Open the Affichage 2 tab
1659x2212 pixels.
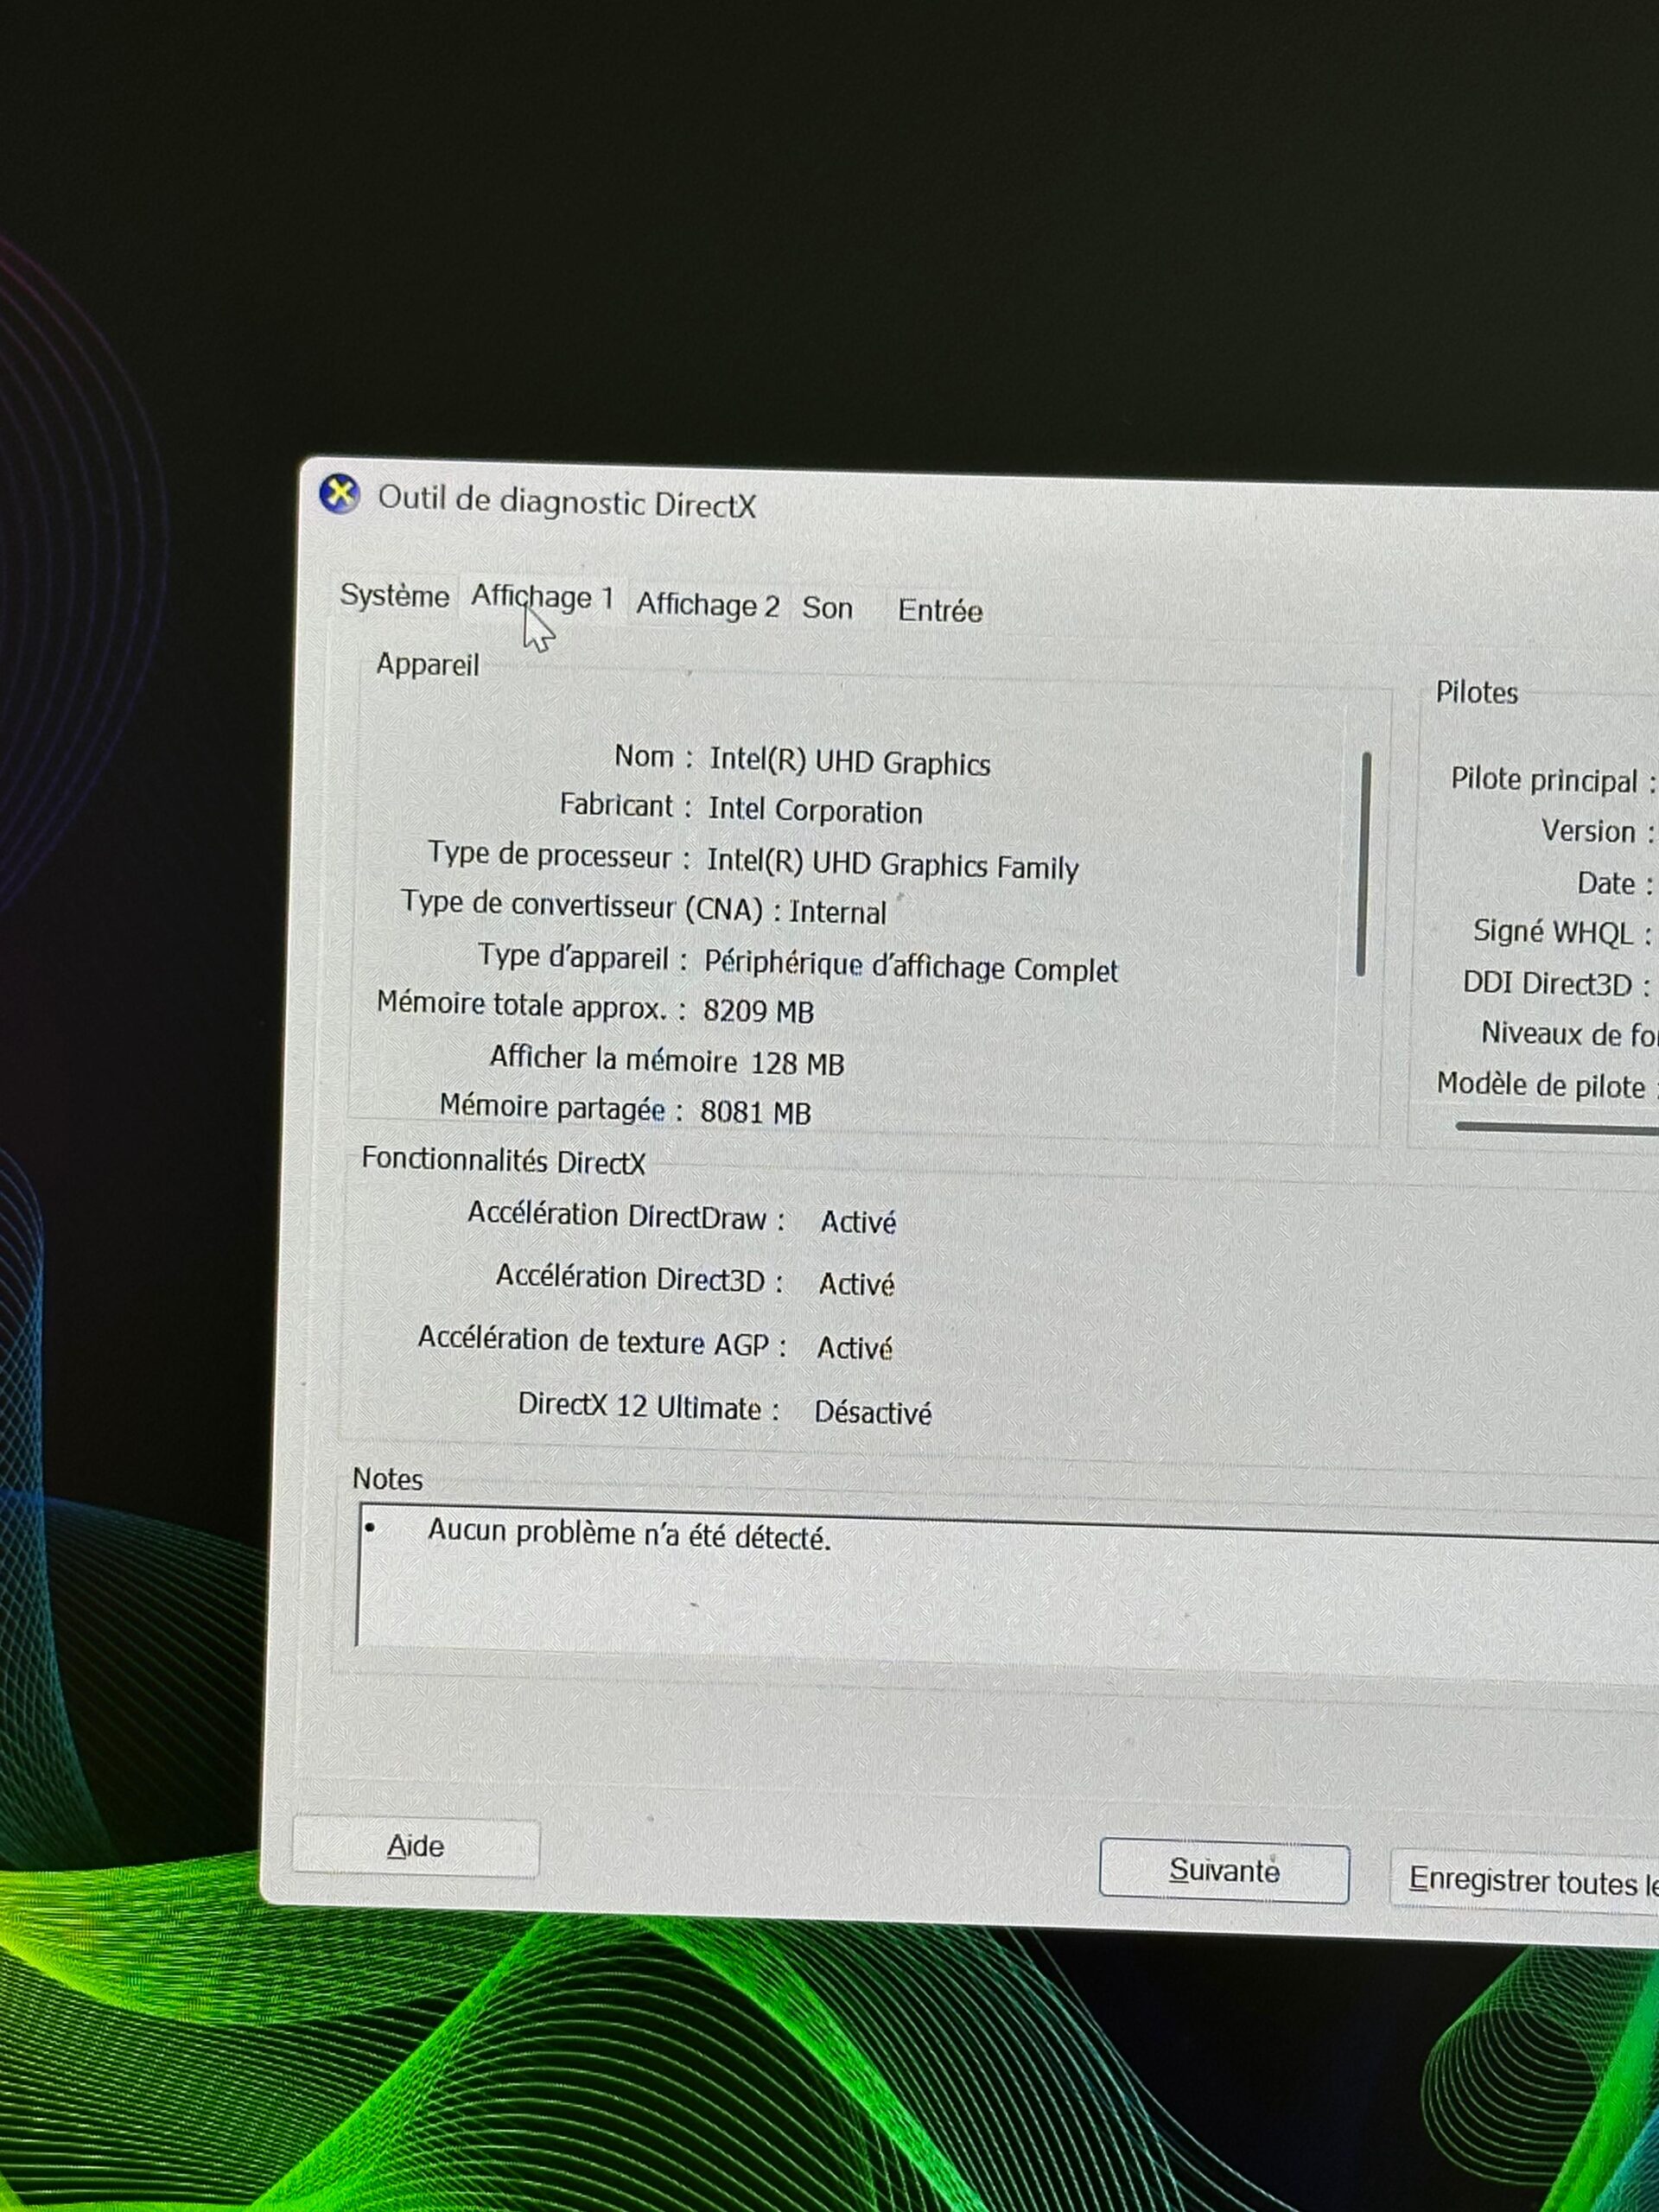pos(707,605)
